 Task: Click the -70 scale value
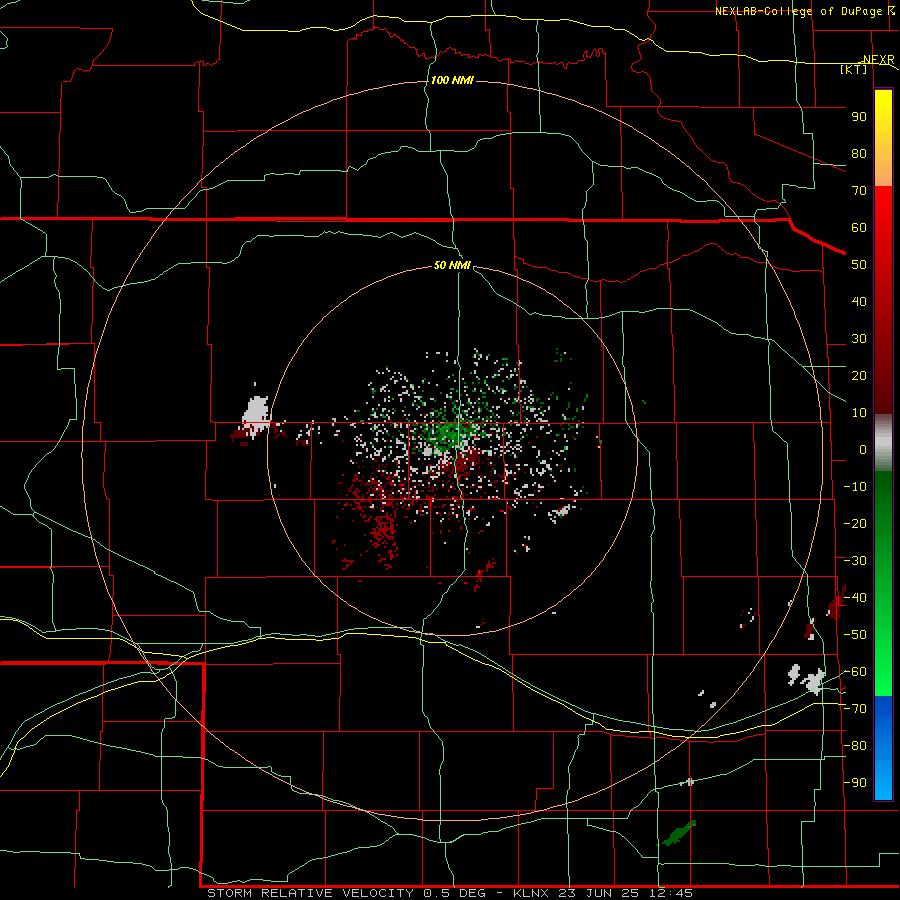(855, 709)
